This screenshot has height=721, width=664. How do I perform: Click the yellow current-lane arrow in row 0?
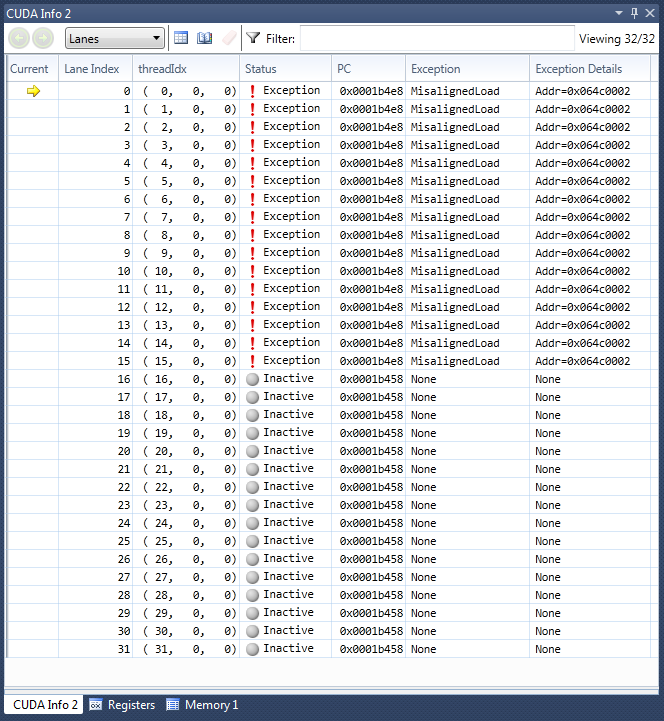pos(33,91)
